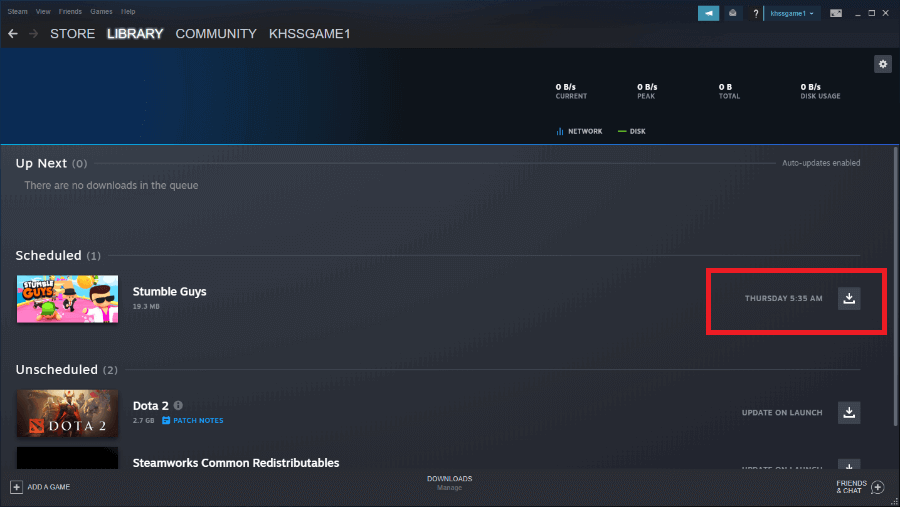Click the Up Next section heading

click(x=51, y=164)
